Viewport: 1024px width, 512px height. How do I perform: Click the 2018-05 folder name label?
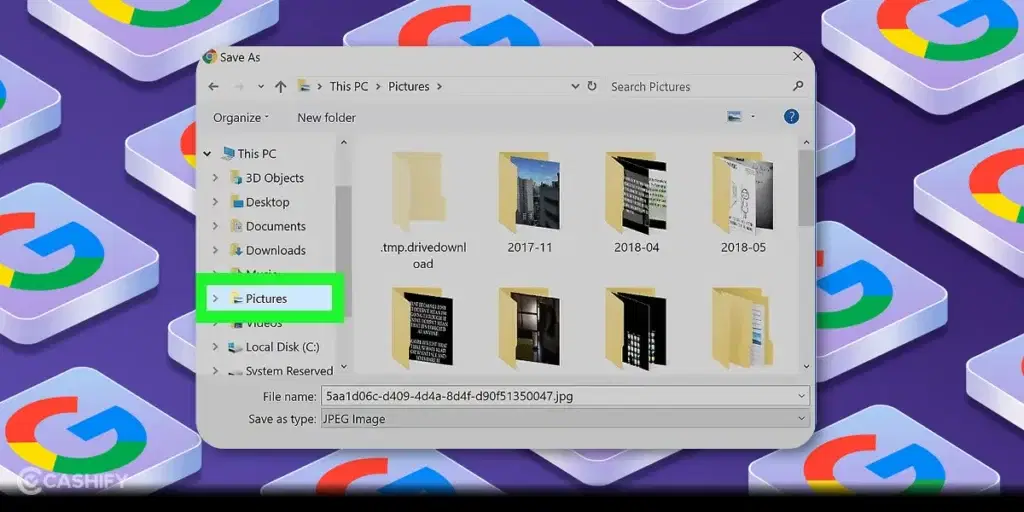(743, 248)
